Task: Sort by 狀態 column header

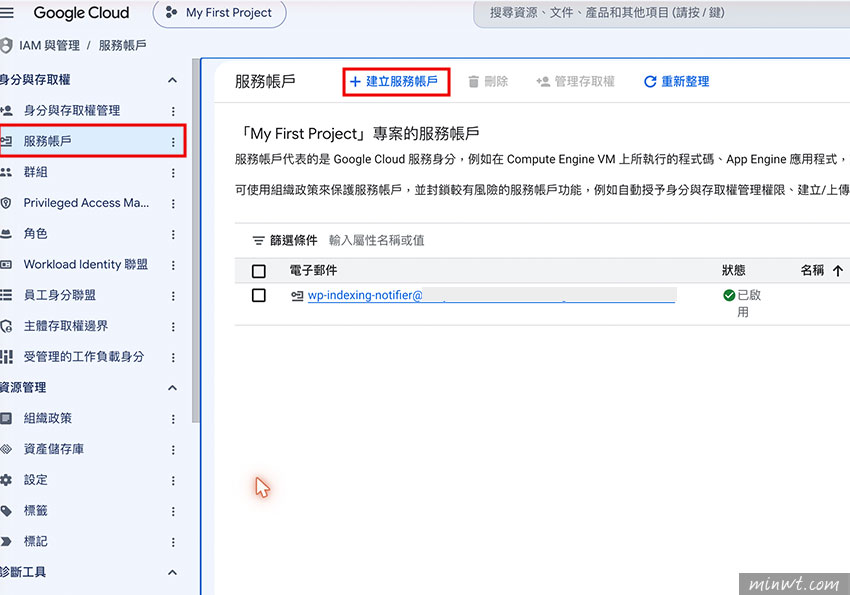Action: [x=733, y=270]
